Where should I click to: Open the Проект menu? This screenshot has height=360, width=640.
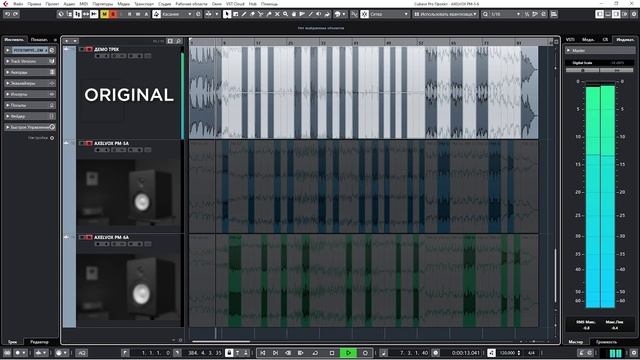click(x=52, y=4)
